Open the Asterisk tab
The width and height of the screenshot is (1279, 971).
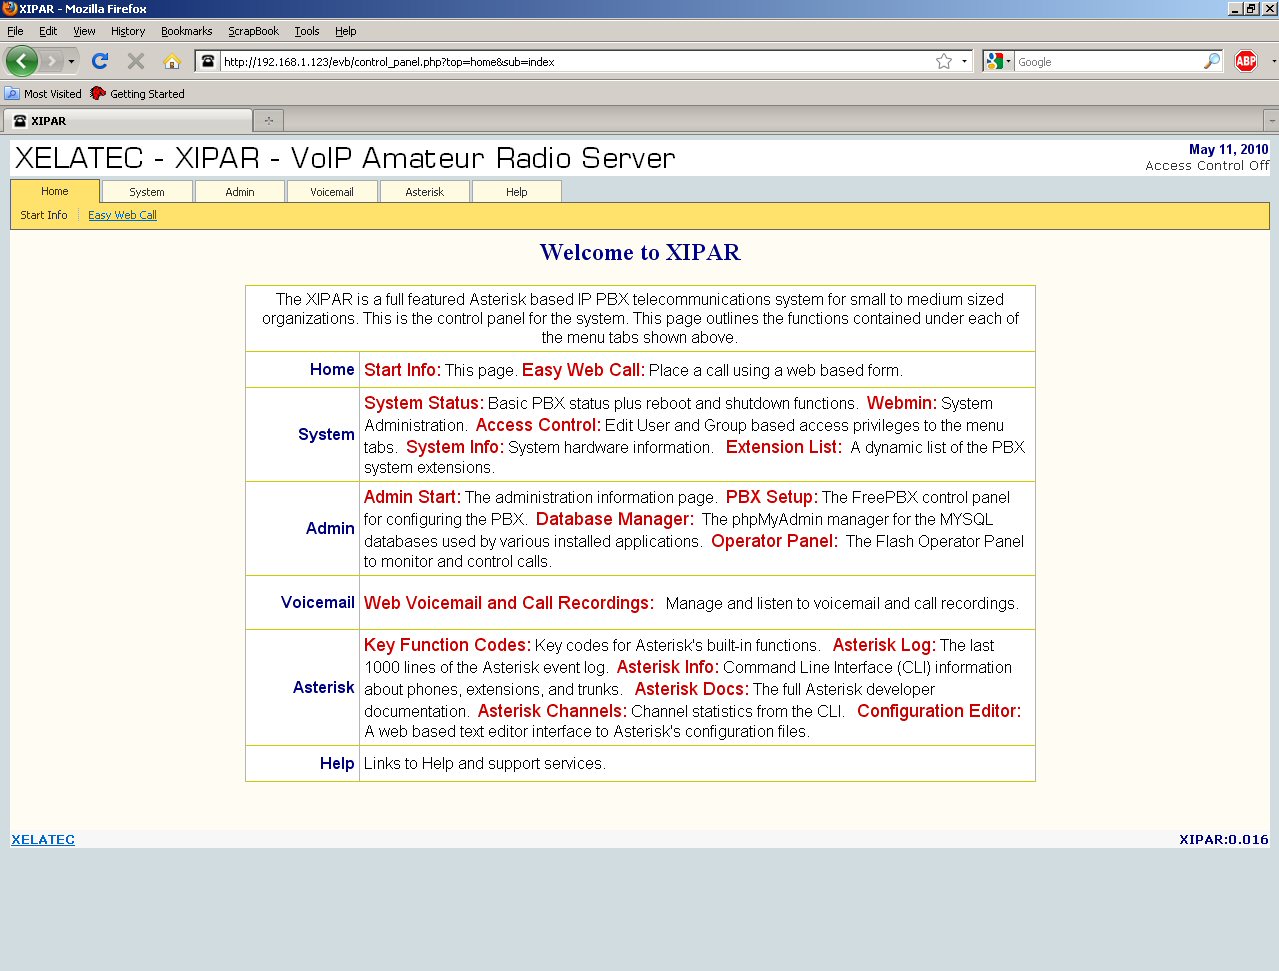[x=424, y=192]
